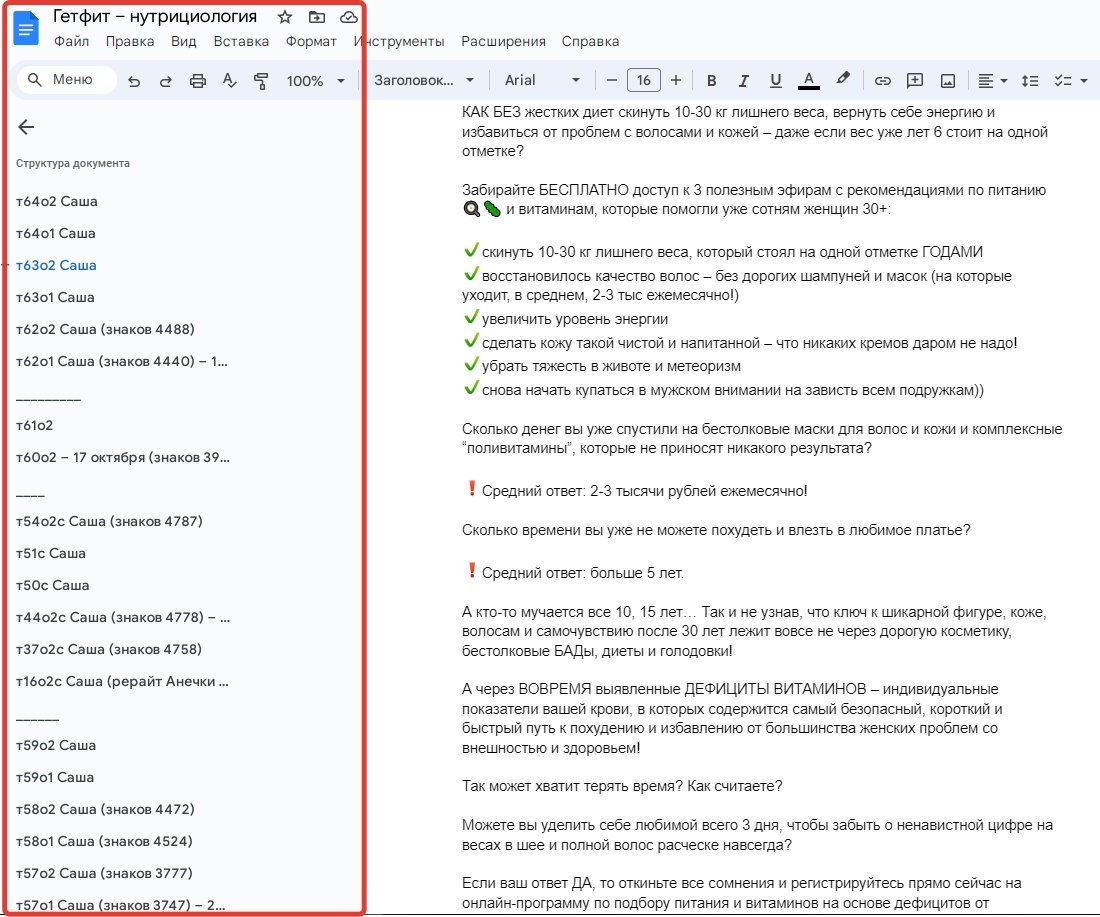
Task: Open the highlight color marker
Action: pyautogui.click(x=843, y=79)
